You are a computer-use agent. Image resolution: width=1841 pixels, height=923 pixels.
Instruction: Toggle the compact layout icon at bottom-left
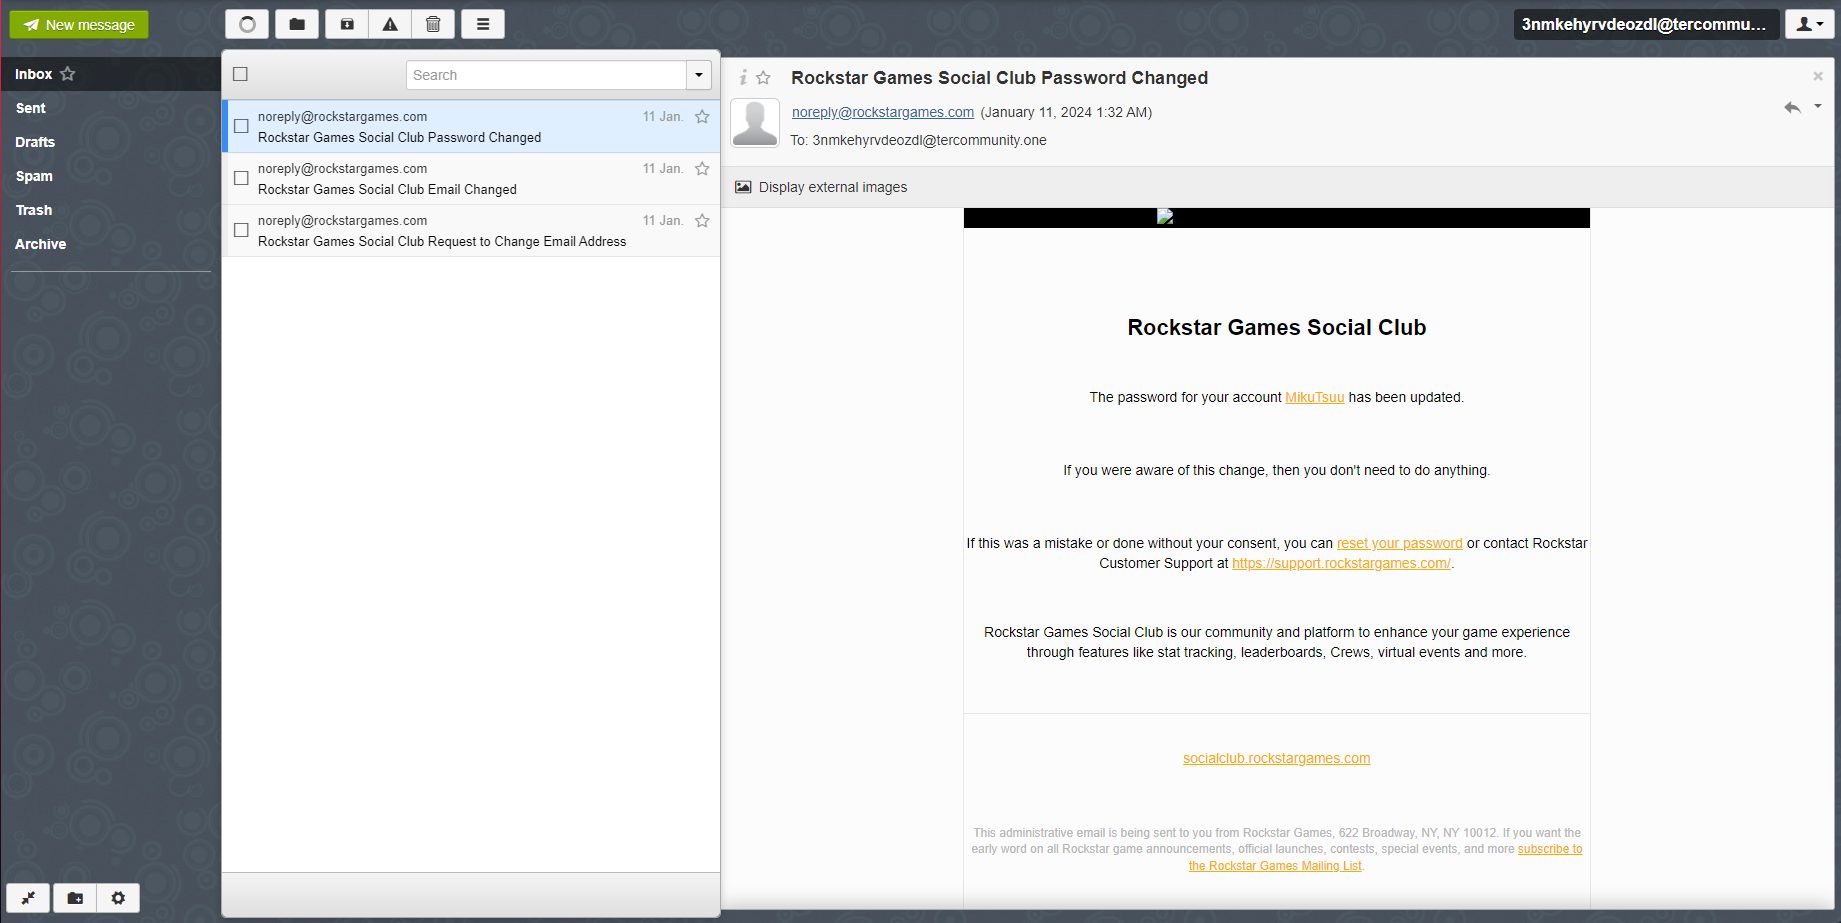tap(28, 898)
